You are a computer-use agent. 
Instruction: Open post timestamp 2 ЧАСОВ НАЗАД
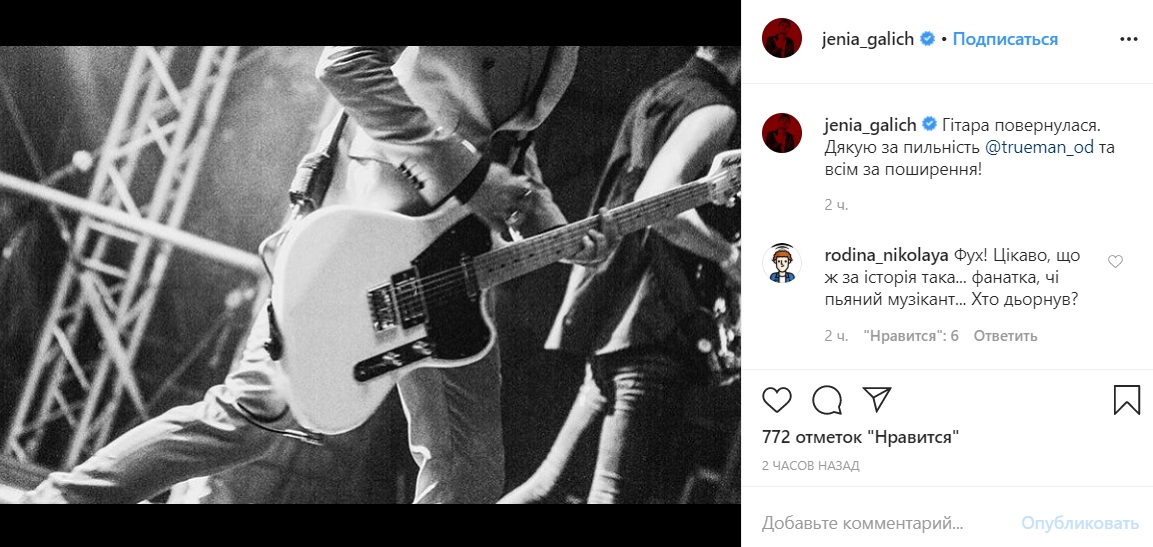(x=810, y=465)
